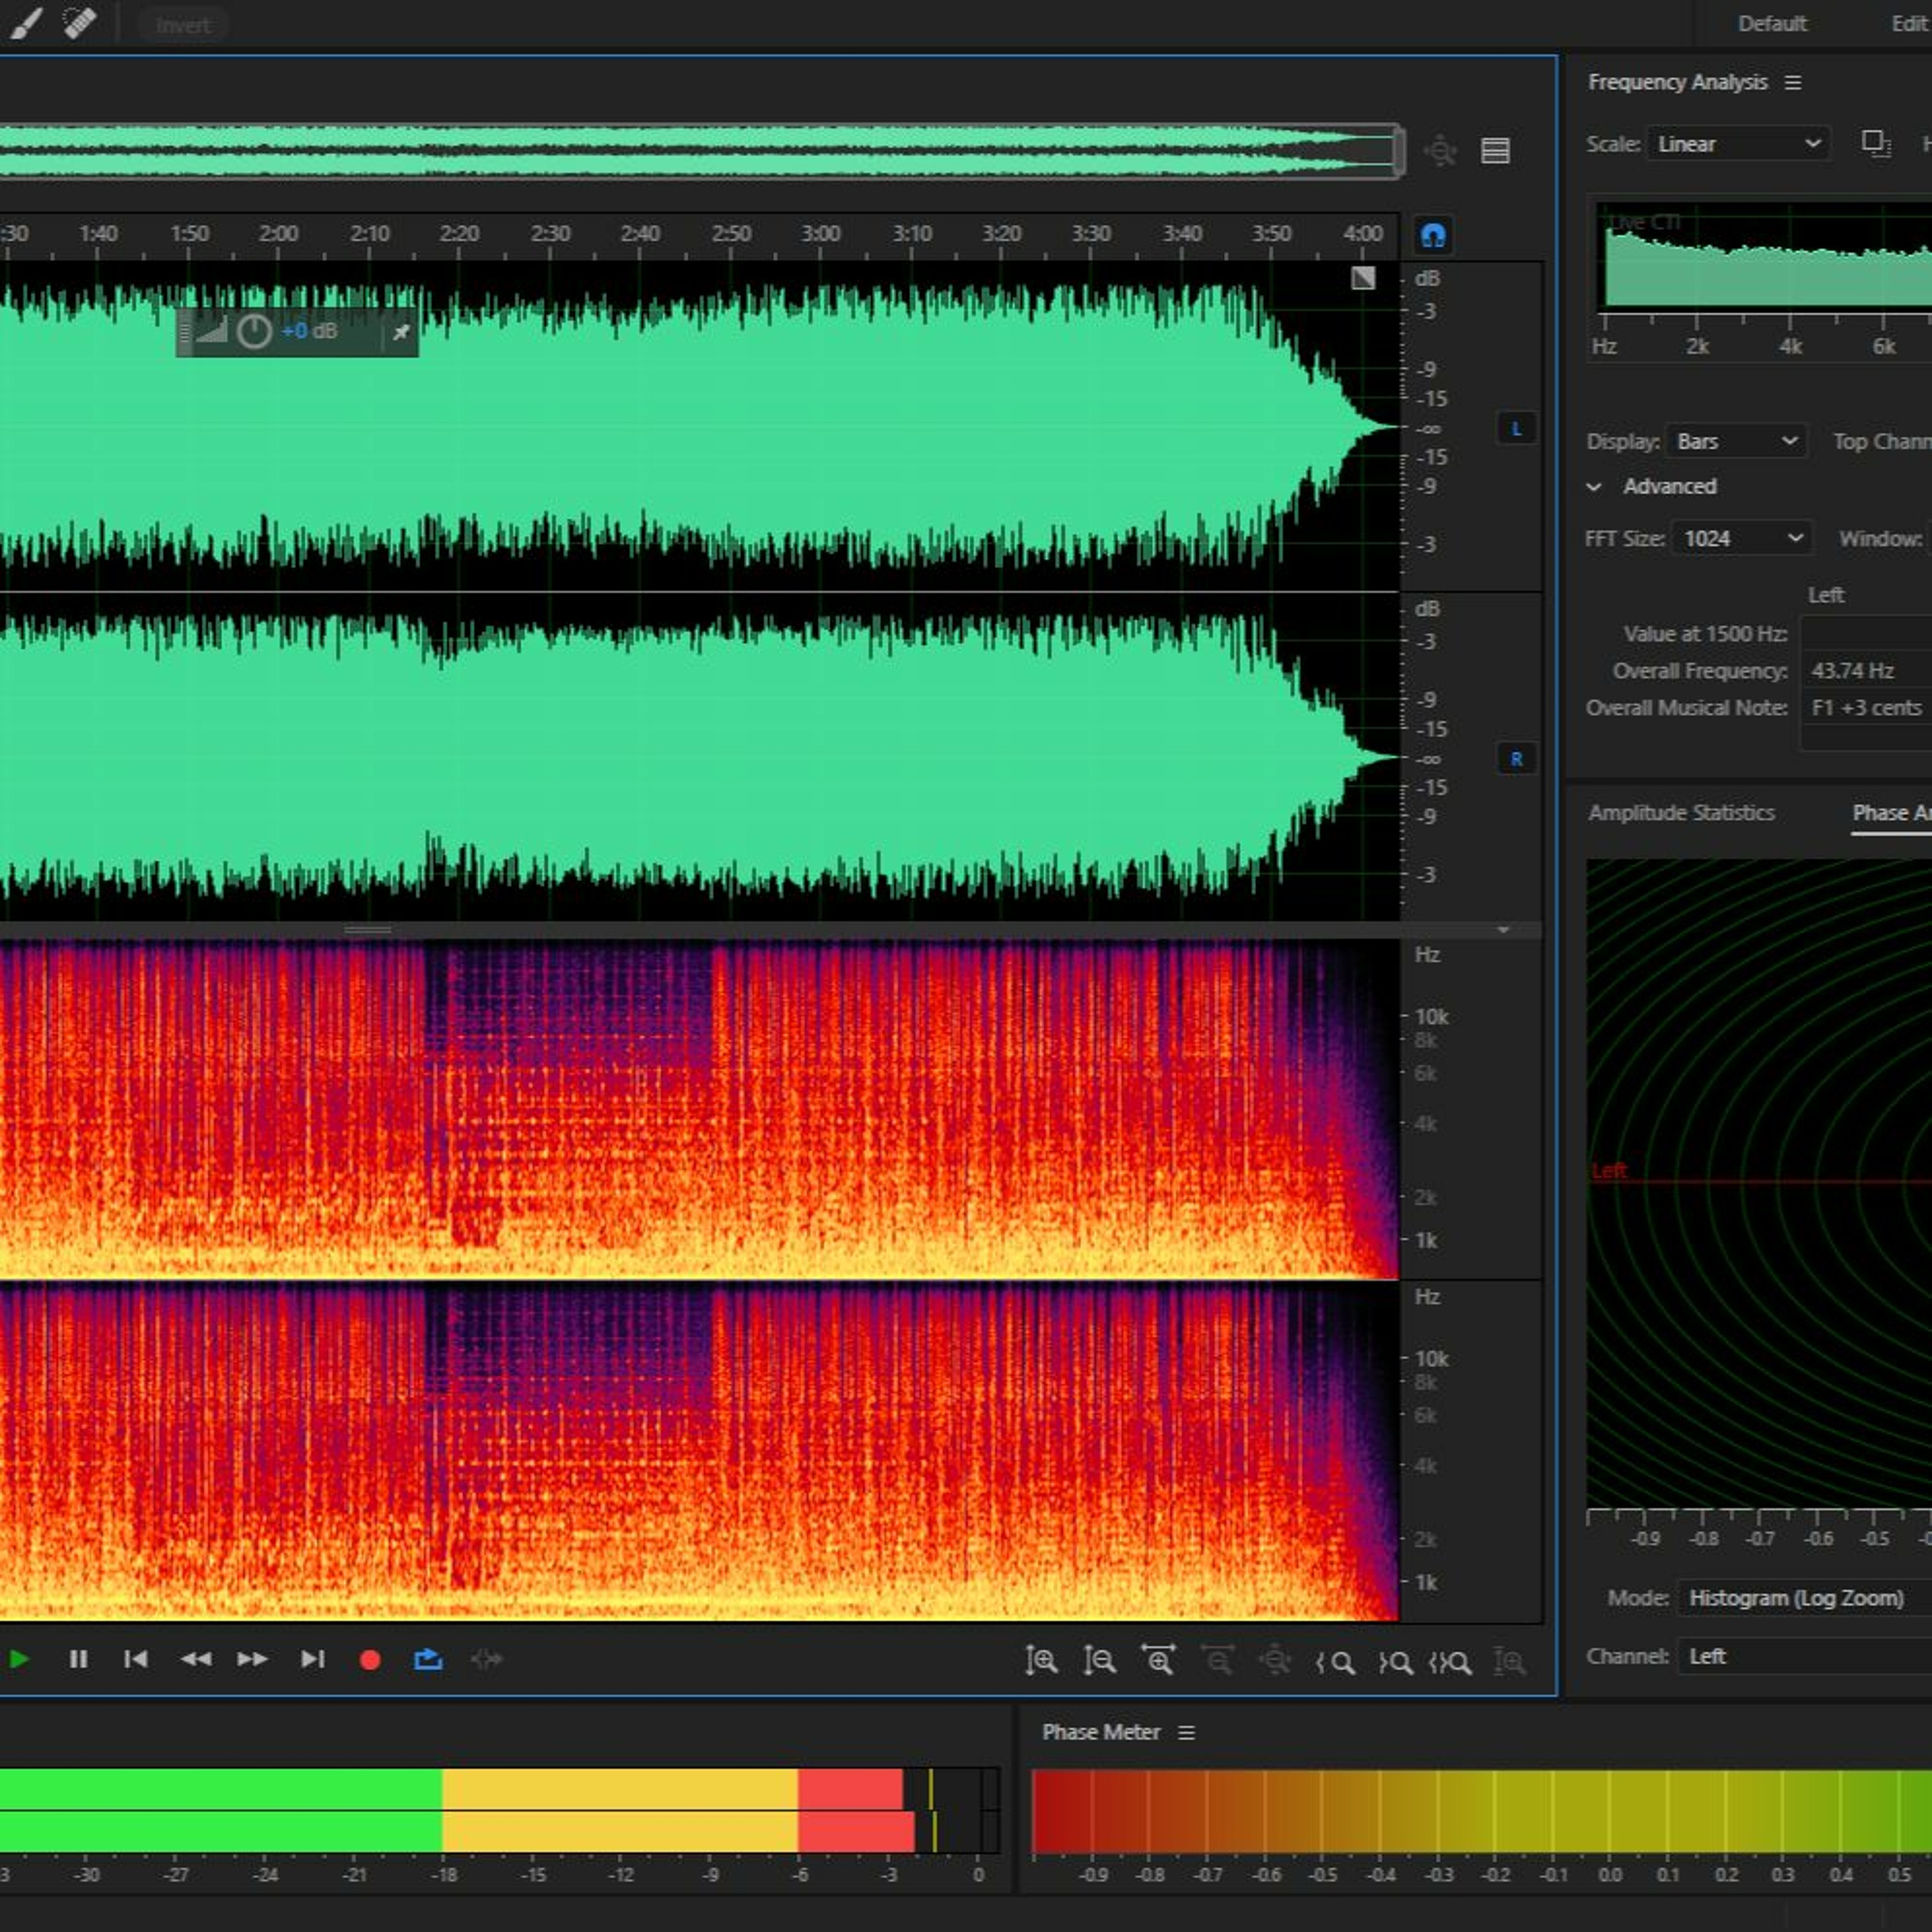Adjust the HUD volume knob
This screenshot has height=1932, width=1932.
pos(254,331)
